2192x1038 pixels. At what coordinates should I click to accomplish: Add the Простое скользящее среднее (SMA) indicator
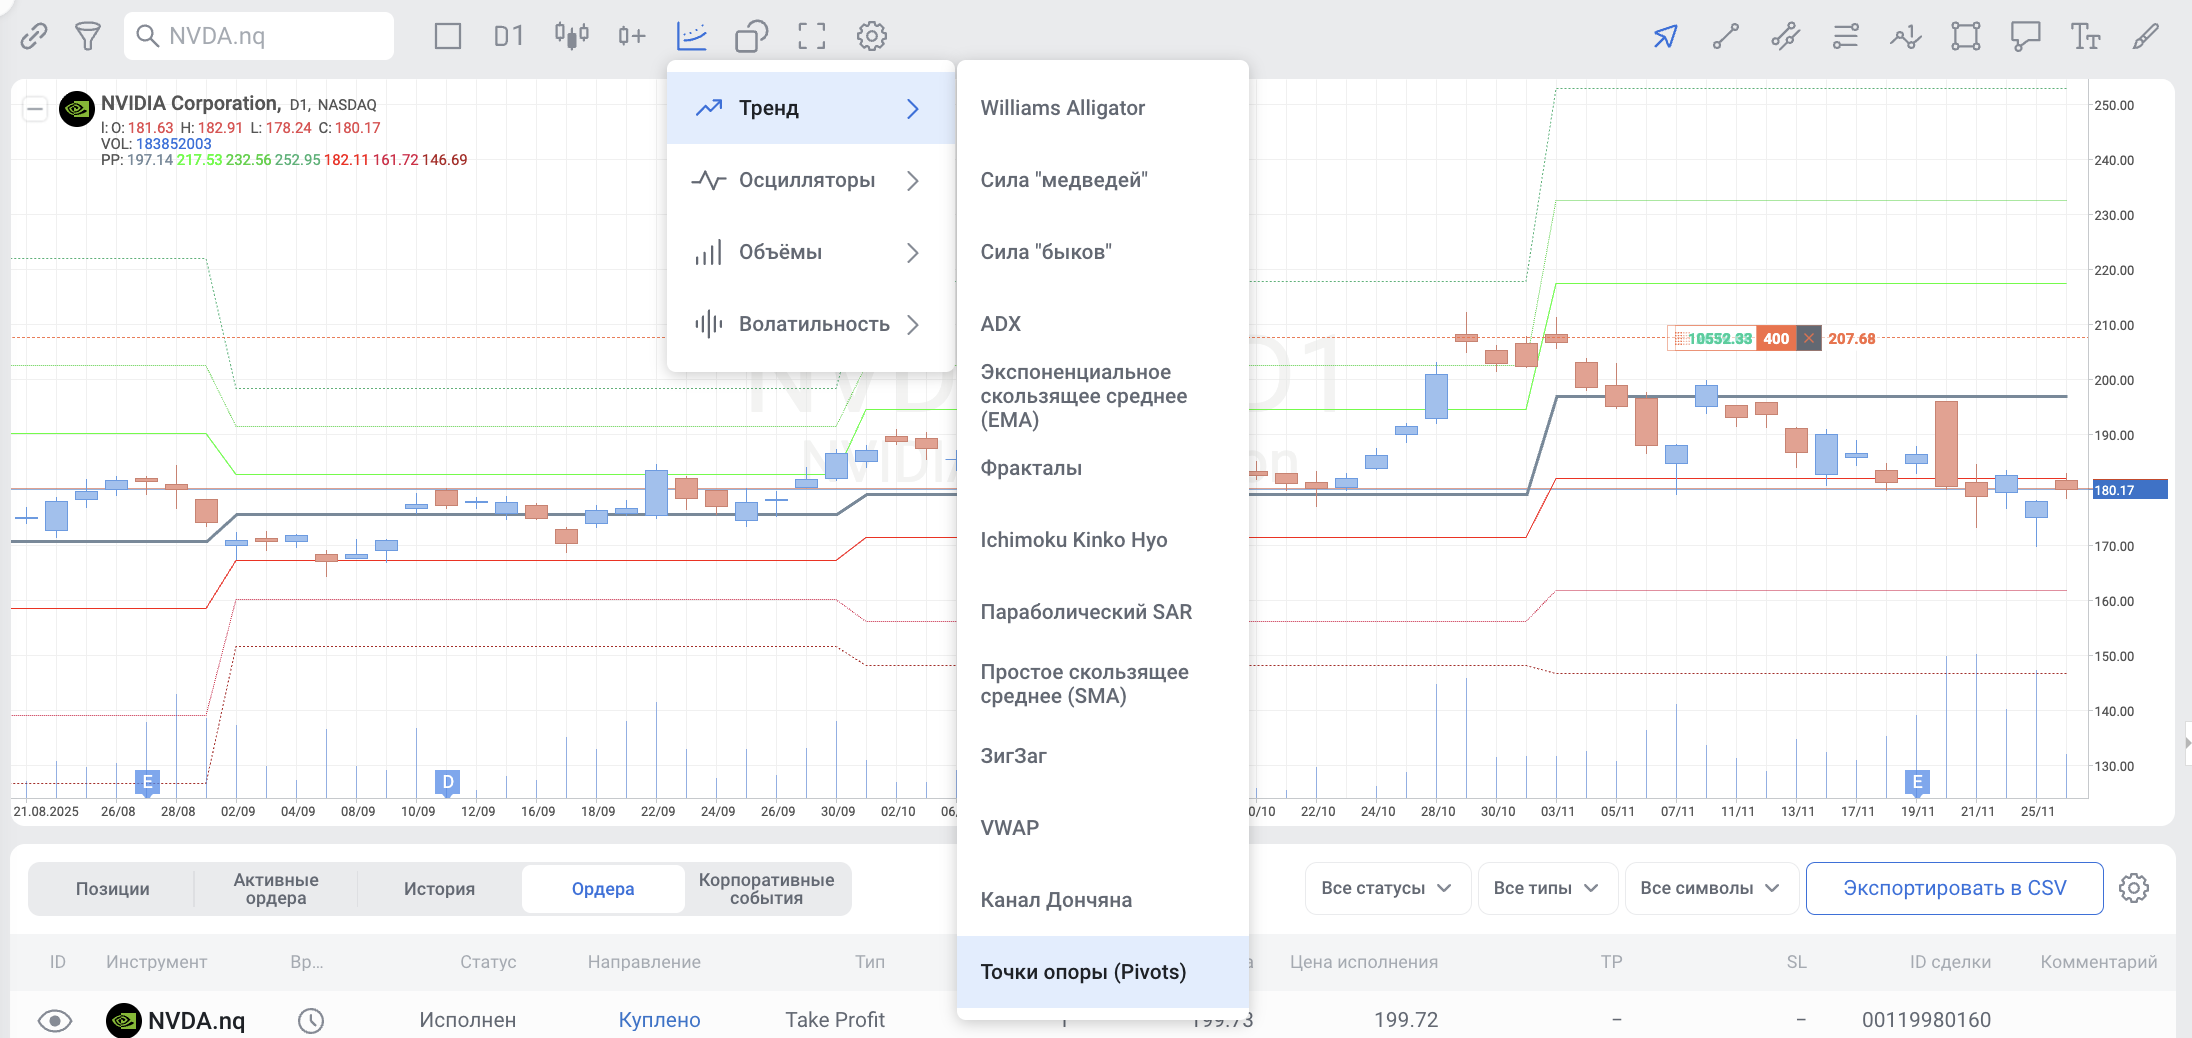point(1103,684)
